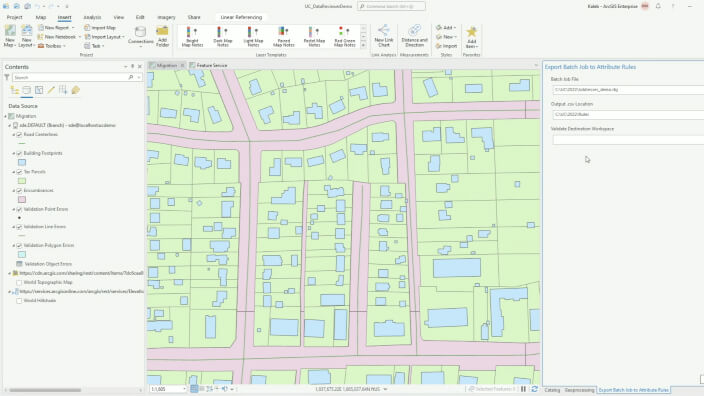Select the Bright Map Notes template

coord(192,36)
